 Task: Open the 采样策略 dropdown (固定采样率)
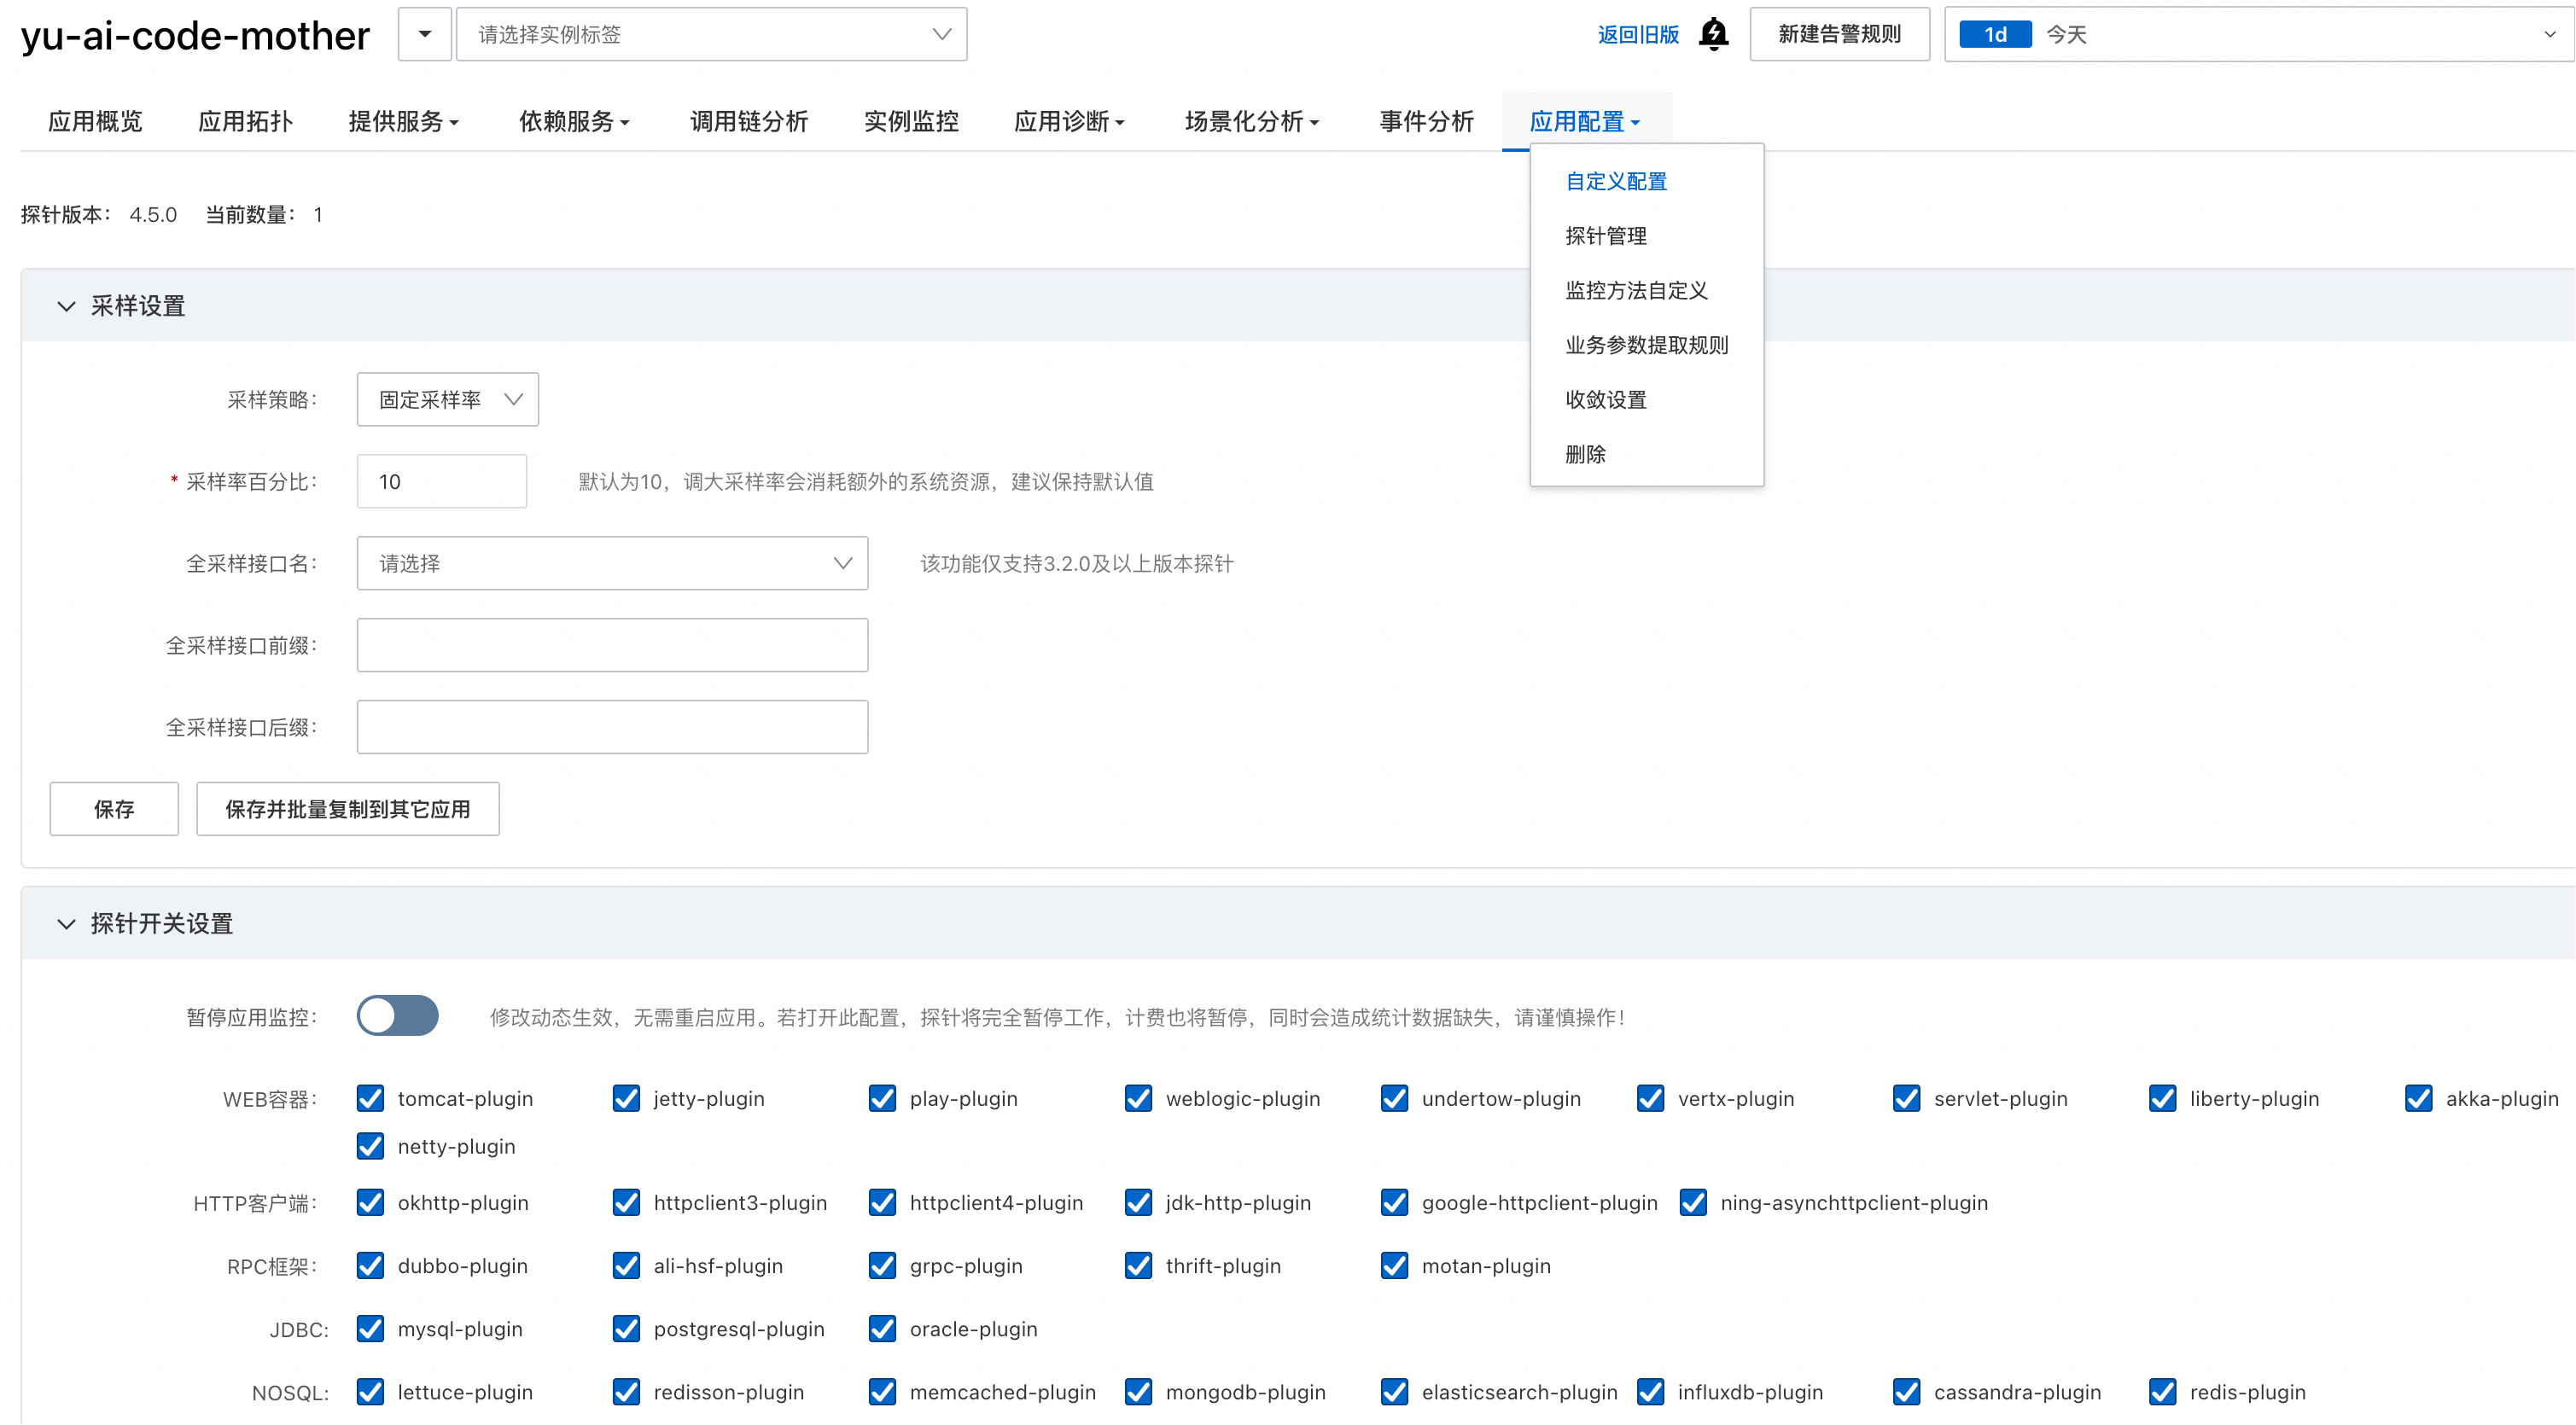point(447,399)
